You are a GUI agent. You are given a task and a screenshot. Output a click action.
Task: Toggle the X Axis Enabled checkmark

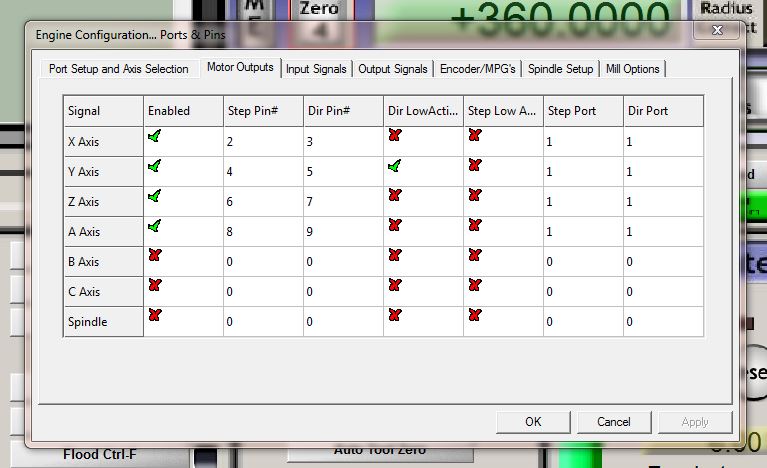(154, 136)
